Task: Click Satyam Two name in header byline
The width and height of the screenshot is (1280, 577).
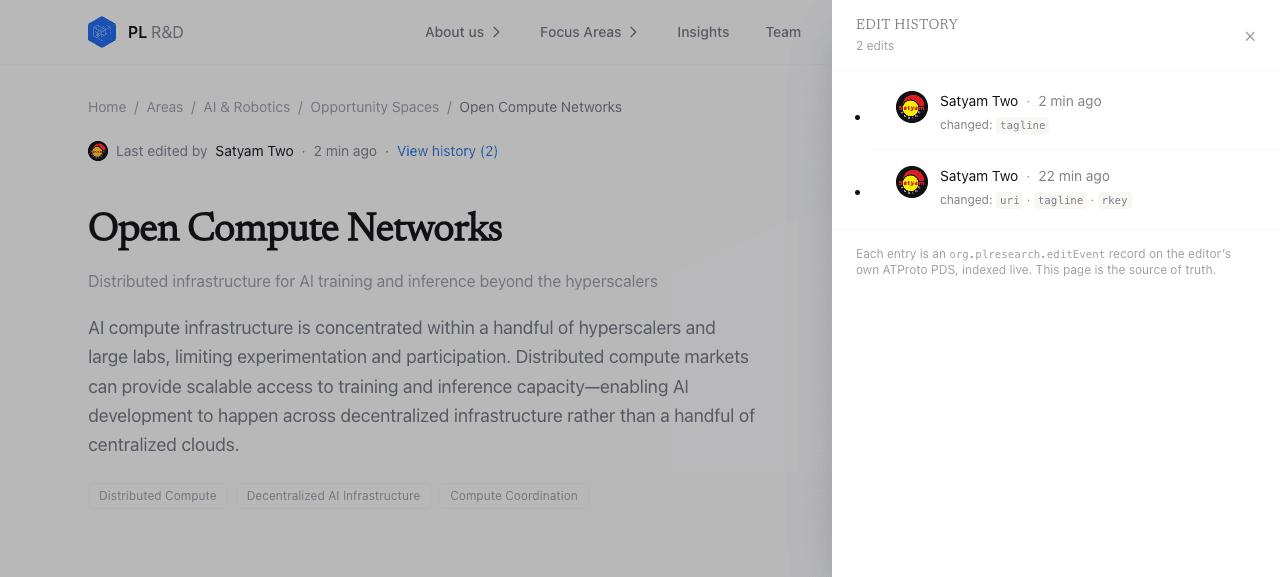Action: coord(254,151)
